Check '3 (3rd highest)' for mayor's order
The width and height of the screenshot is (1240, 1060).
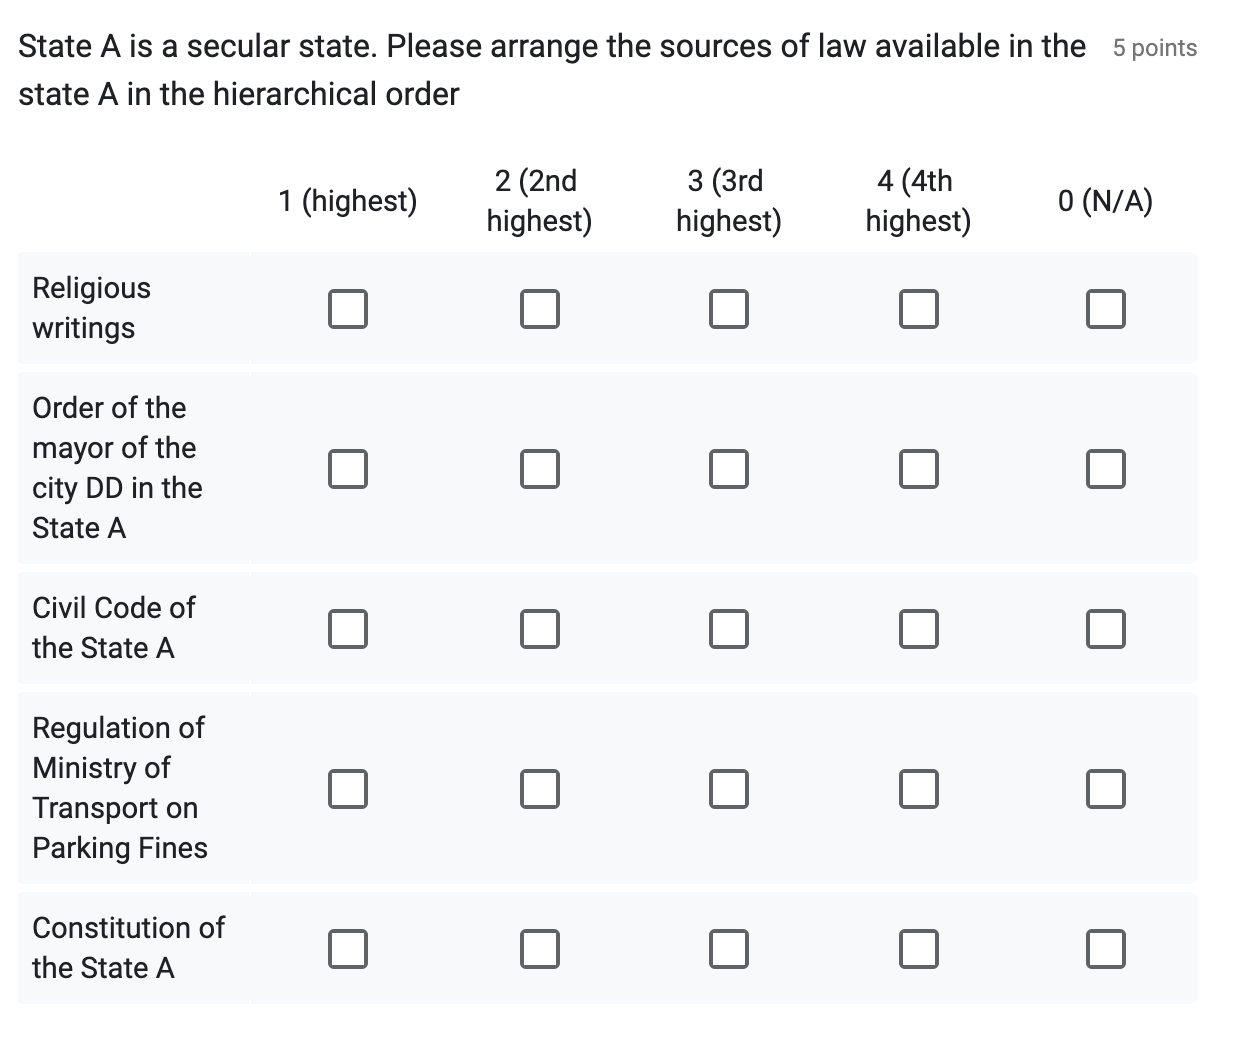[x=728, y=468]
